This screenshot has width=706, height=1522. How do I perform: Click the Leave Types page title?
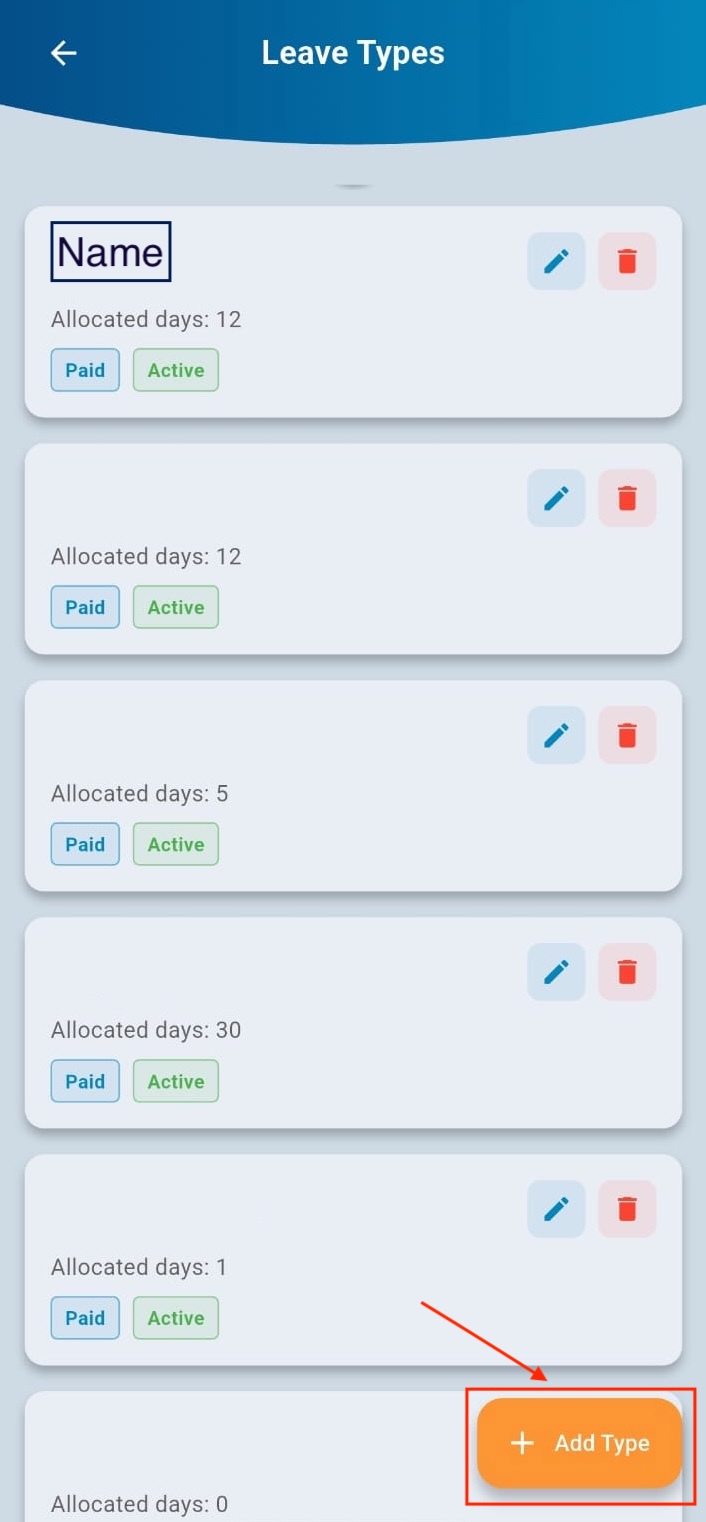coord(353,53)
